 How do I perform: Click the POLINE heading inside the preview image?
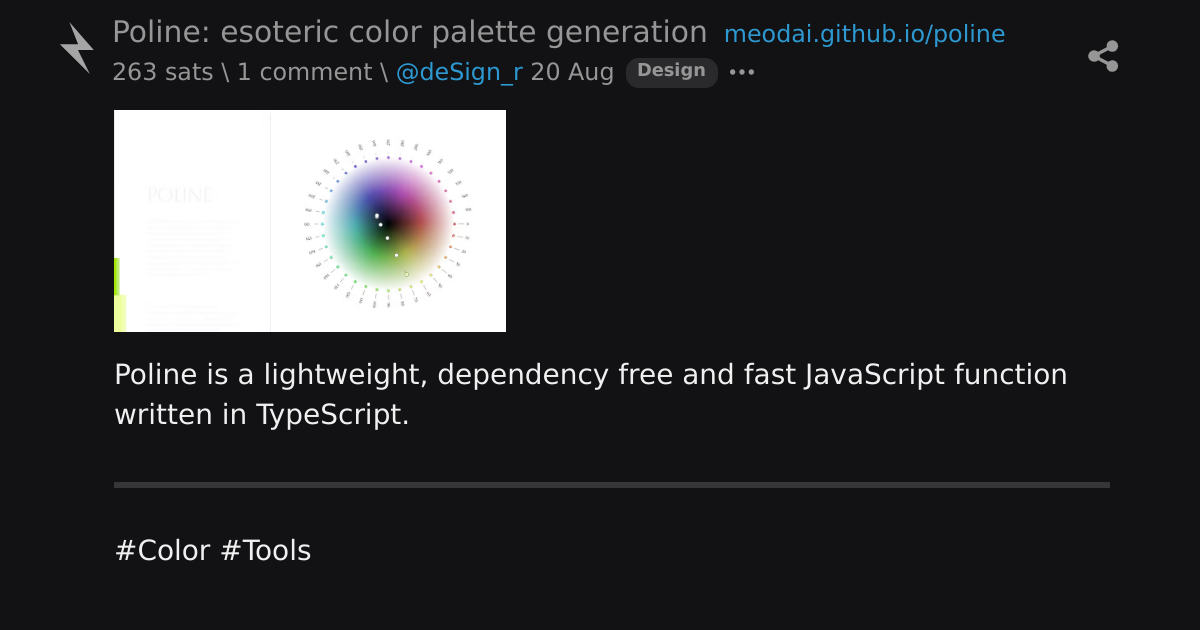click(180, 195)
